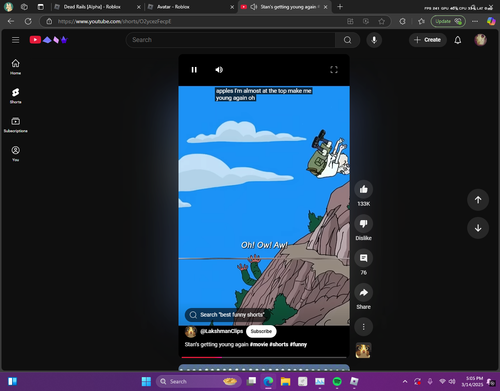Viewport: 500px width, 391px height.
Task: Open the tab actions menu icon
Action: [x=41, y=7]
